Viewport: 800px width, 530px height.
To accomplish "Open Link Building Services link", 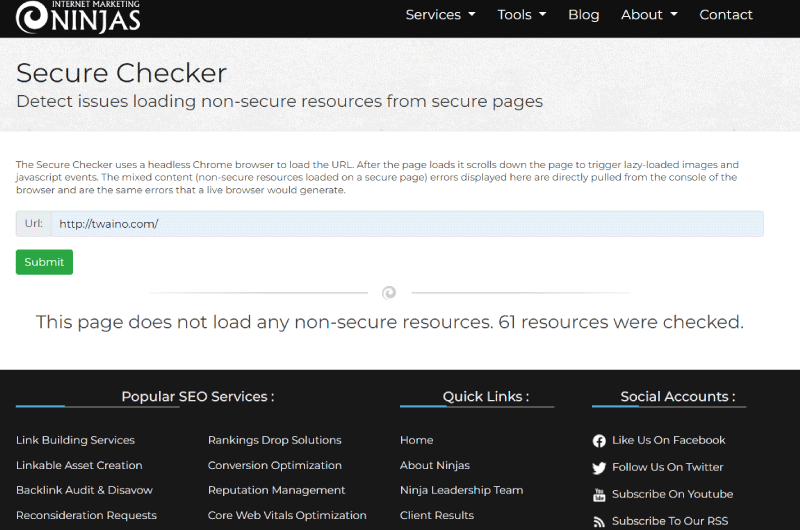I will [x=76, y=440].
